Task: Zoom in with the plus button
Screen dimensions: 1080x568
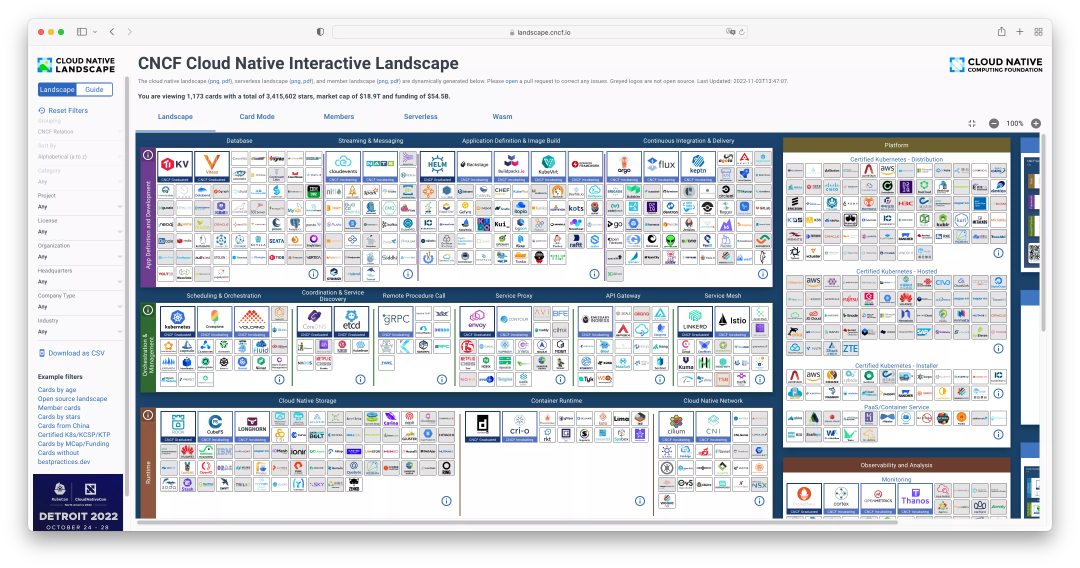Action: pyautogui.click(x=1036, y=123)
